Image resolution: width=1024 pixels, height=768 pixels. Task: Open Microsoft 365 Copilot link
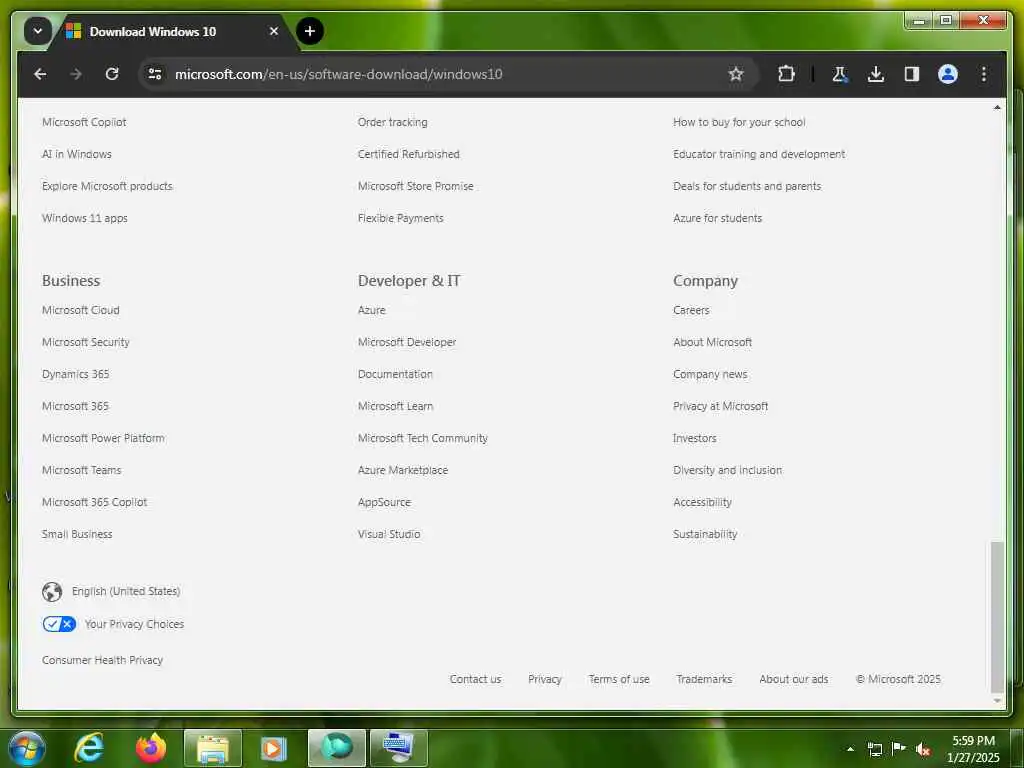(x=95, y=502)
